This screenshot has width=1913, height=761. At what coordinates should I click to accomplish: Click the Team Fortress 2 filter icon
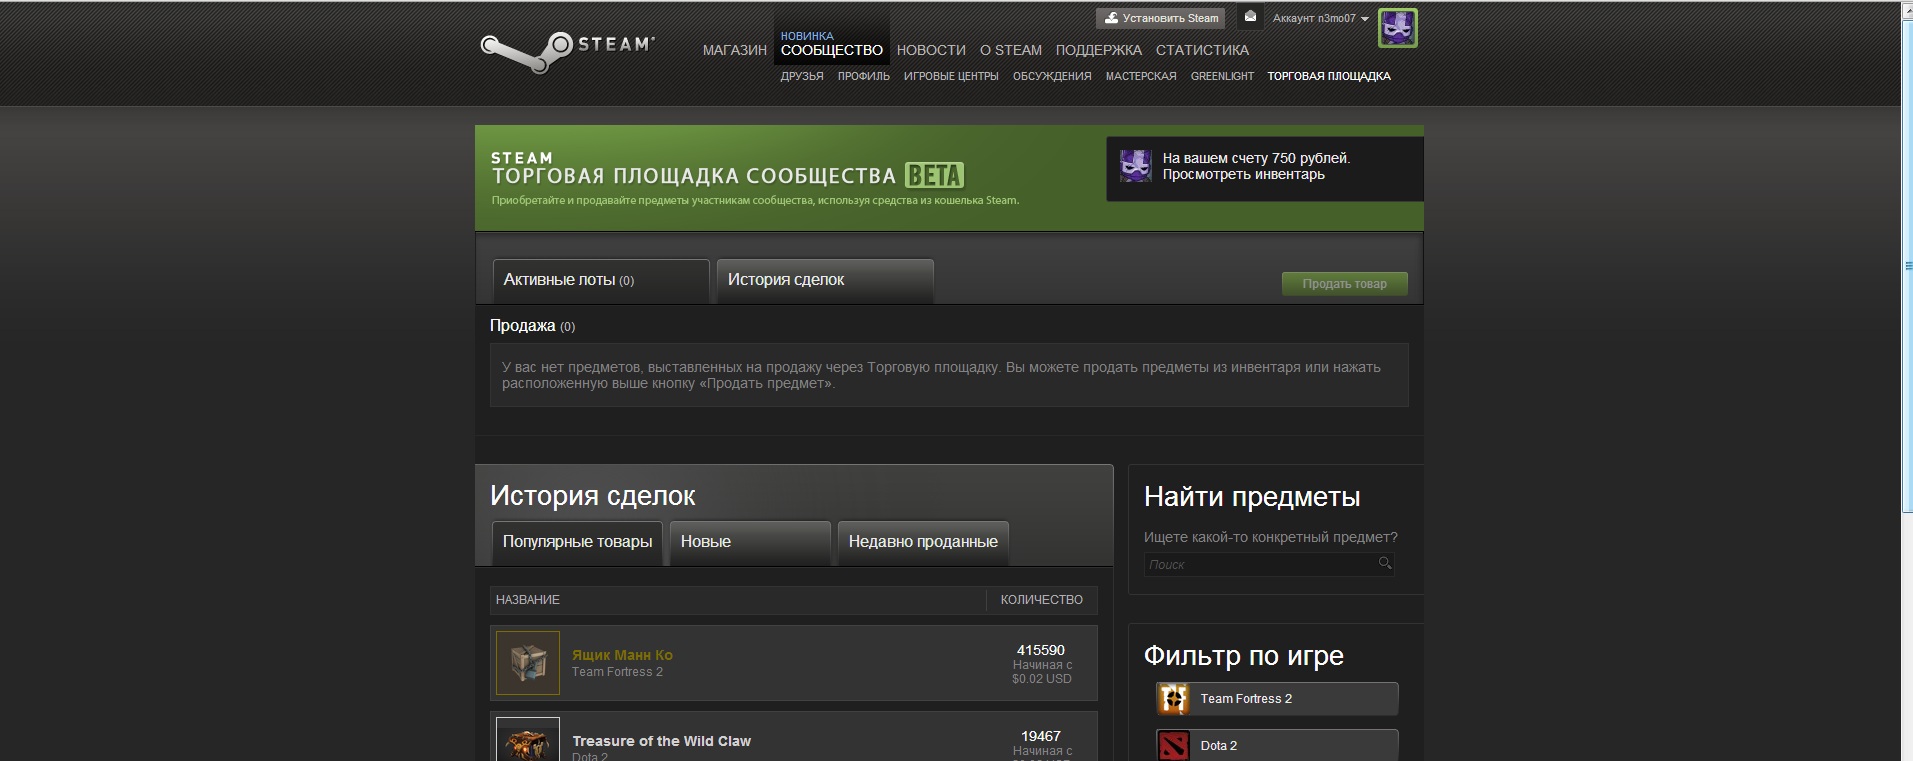tap(1173, 698)
